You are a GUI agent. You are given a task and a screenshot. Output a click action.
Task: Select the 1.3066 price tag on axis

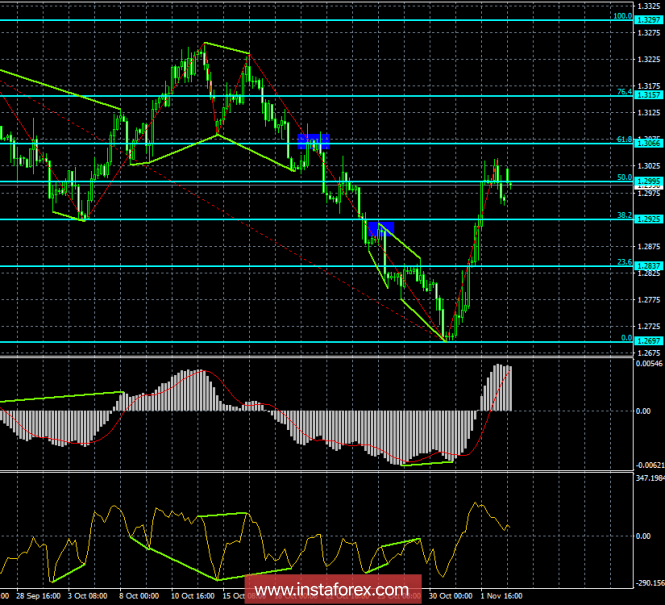(646, 144)
